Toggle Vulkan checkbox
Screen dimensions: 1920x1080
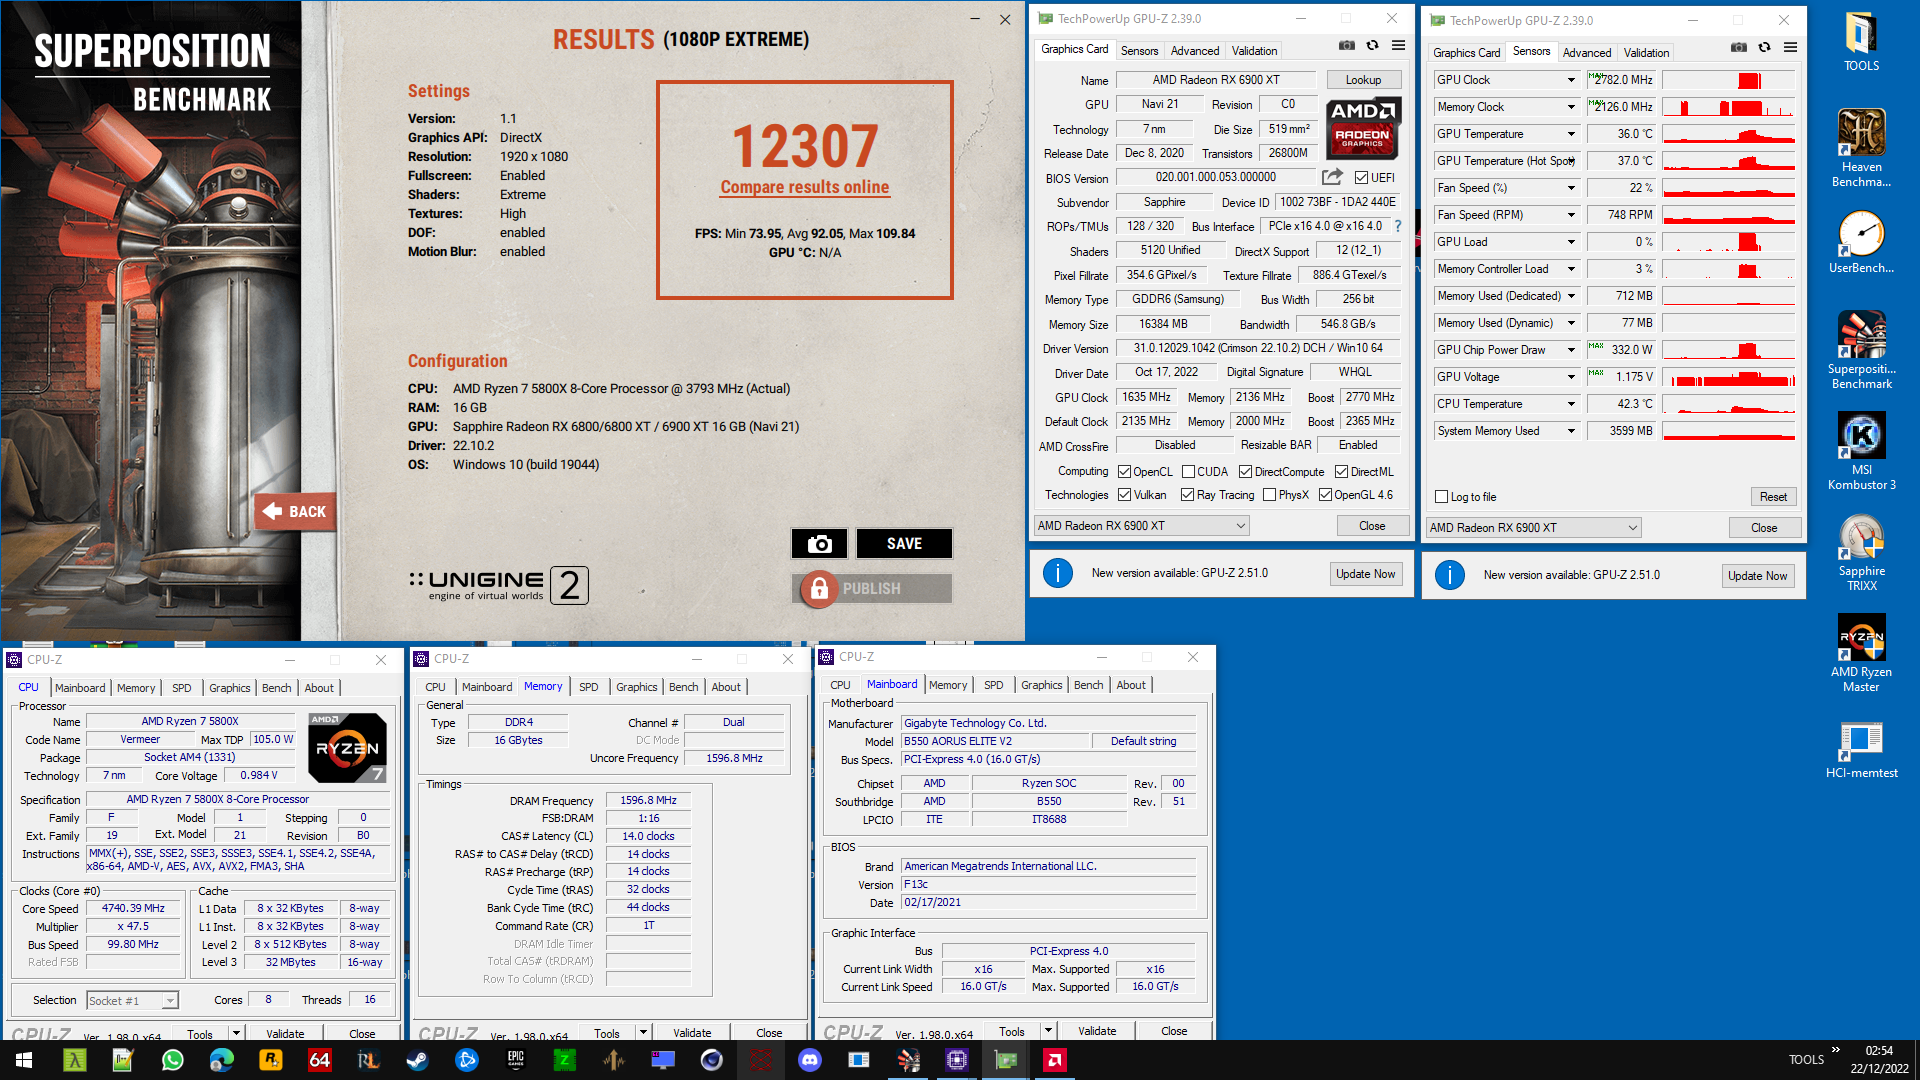point(1124,495)
